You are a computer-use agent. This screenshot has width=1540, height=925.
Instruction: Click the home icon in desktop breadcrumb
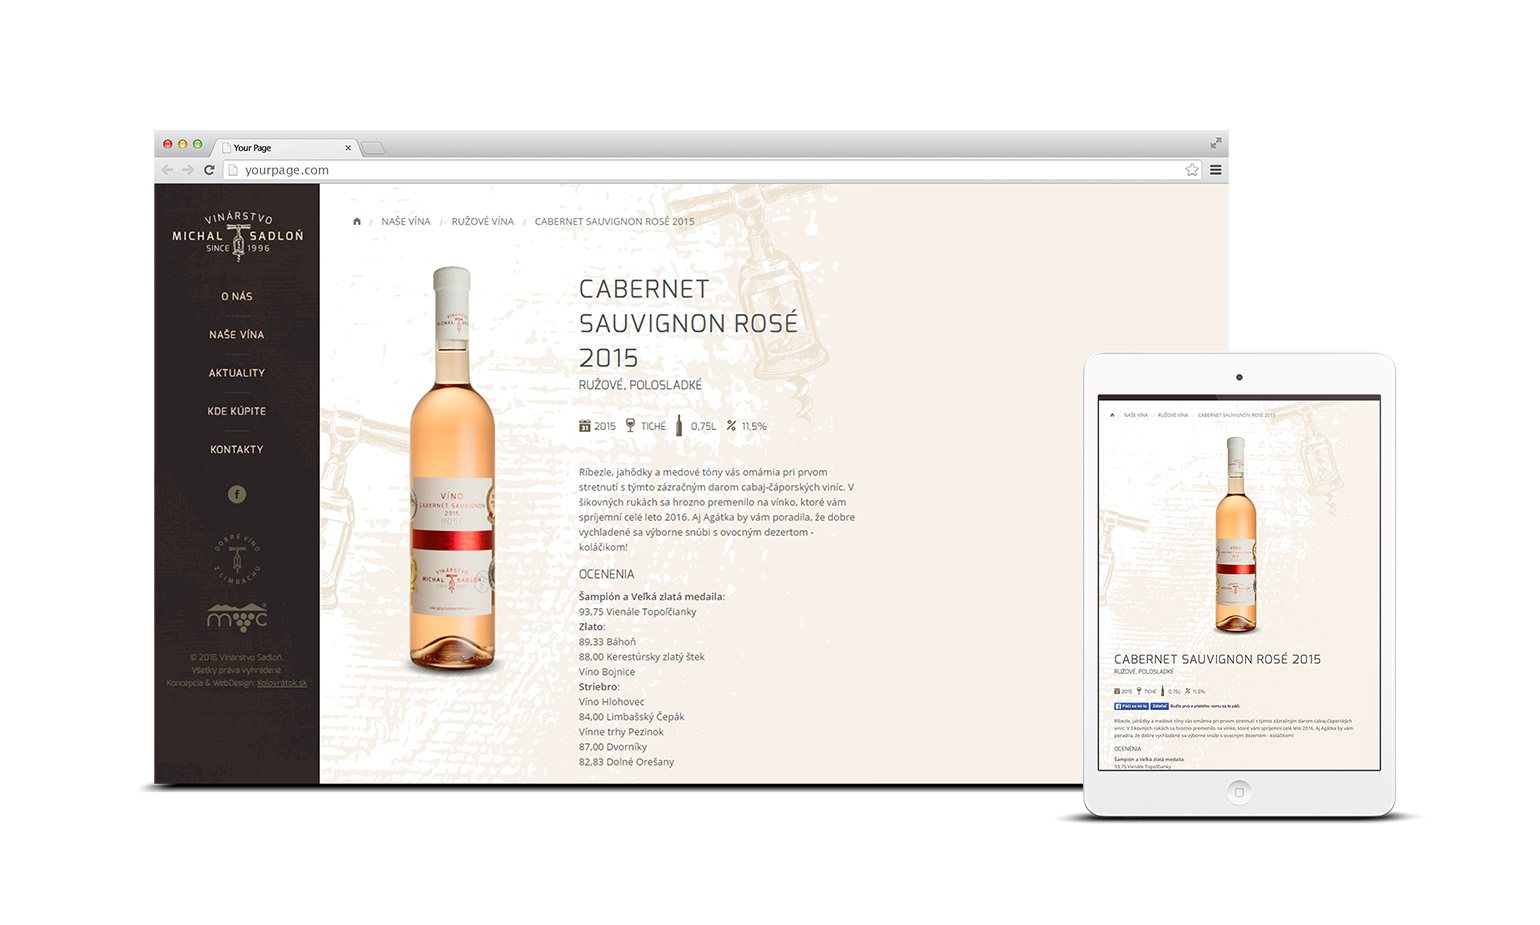[357, 222]
